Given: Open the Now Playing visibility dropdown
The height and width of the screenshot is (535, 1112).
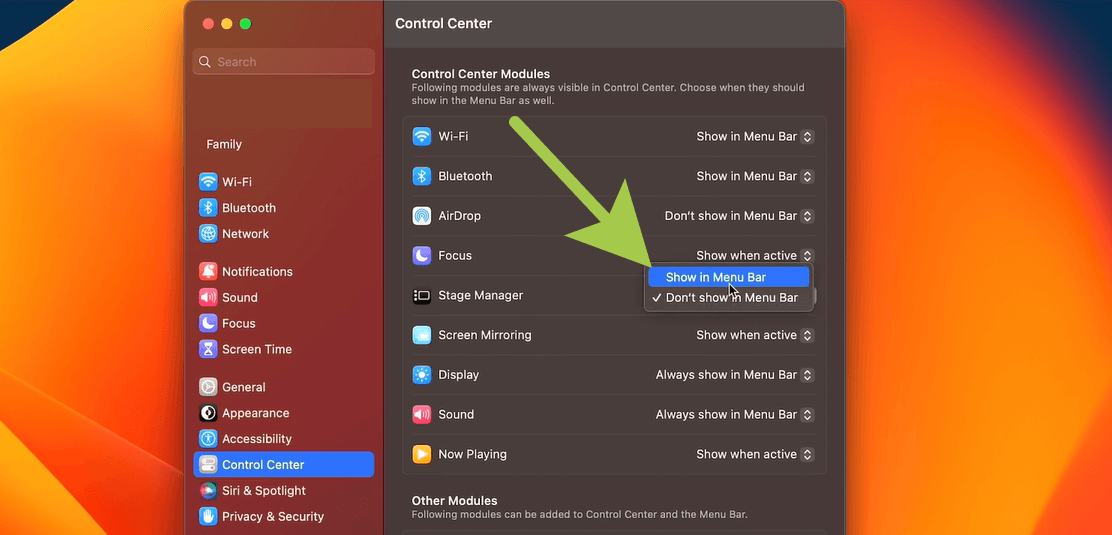Looking at the screenshot, I should (755, 454).
